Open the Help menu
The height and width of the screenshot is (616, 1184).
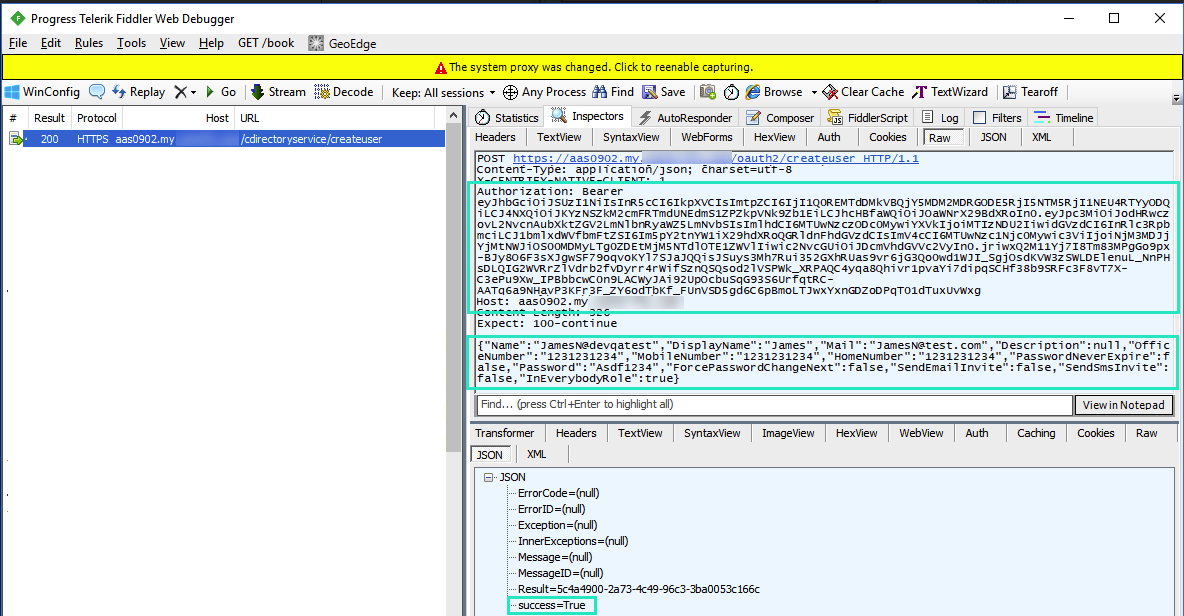tap(211, 43)
